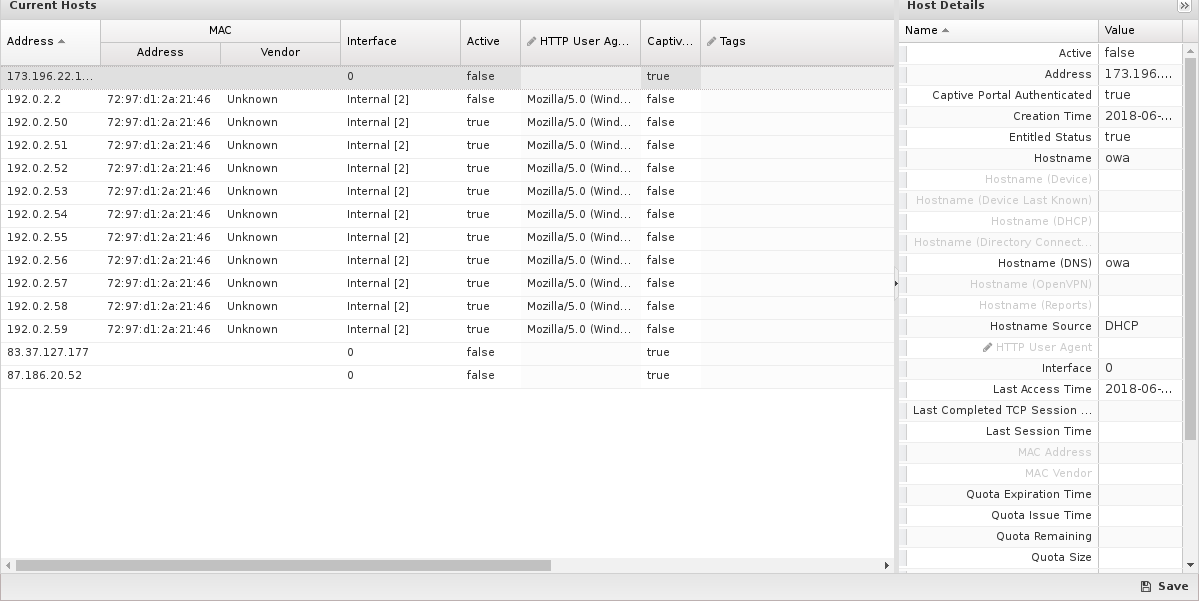The width and height of the screenshot is (1199, 601).
Task: Sort by the Interface column header
Action: click(x=400, y=42)
